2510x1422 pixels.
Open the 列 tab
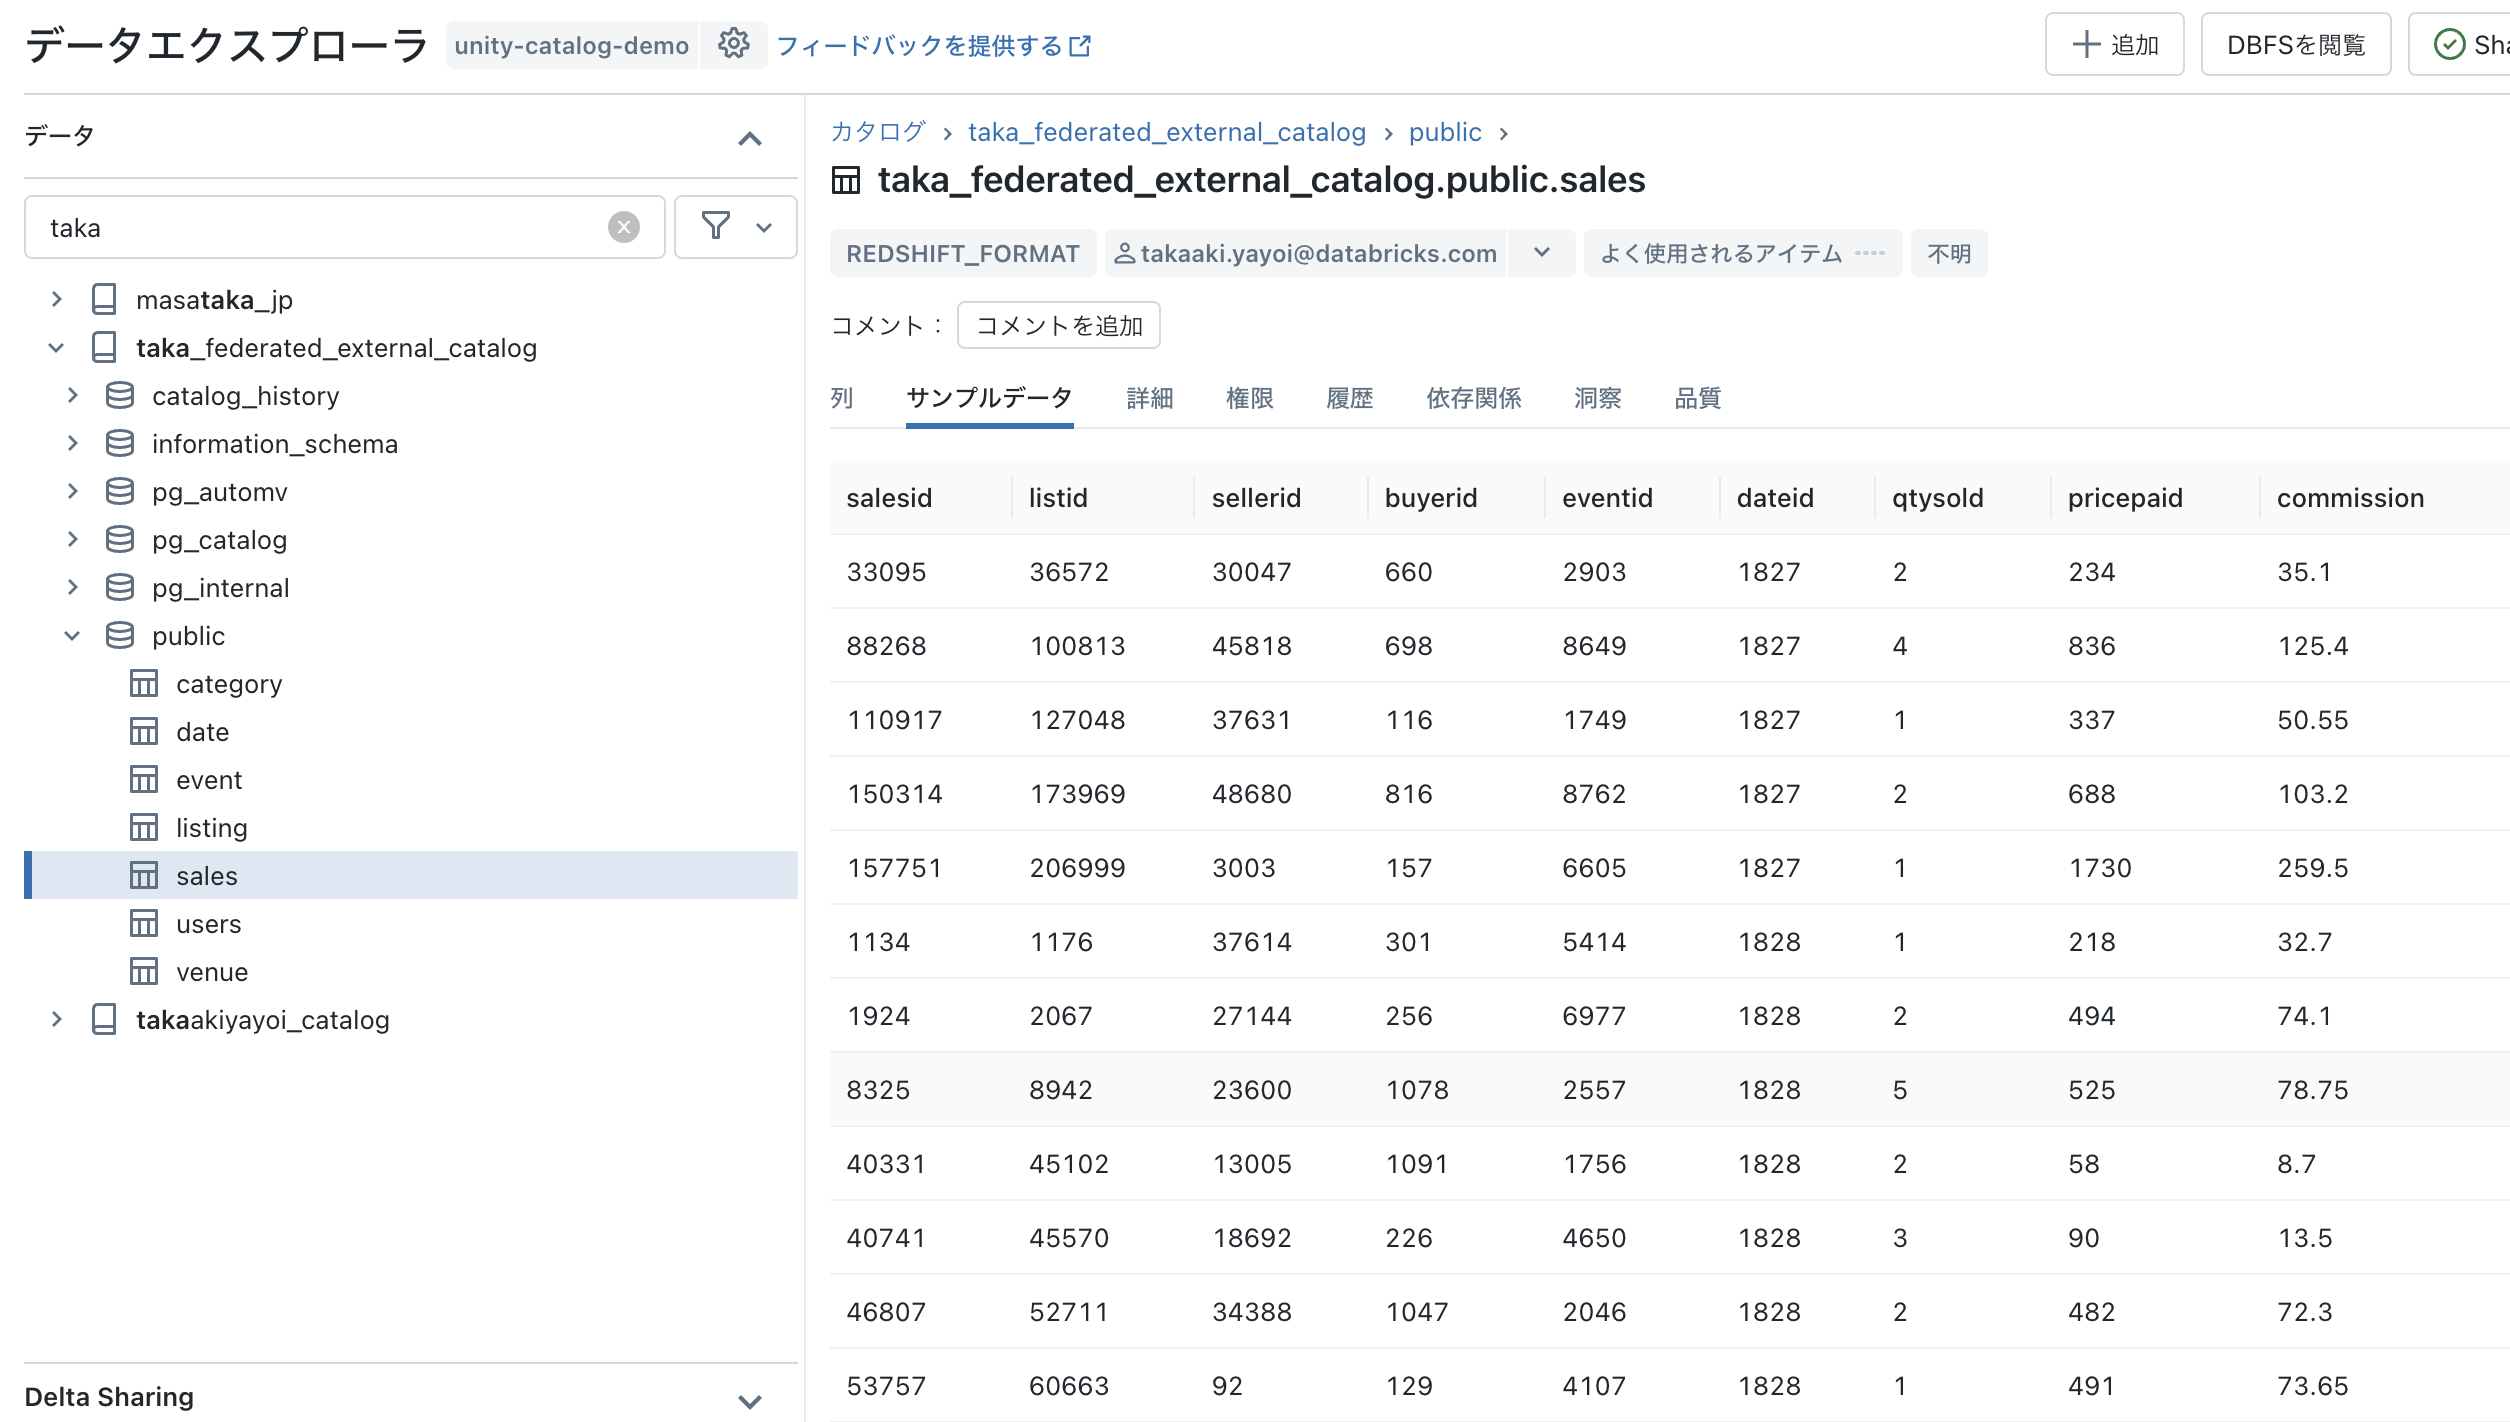pyautogui.click(x=840, y=398)
